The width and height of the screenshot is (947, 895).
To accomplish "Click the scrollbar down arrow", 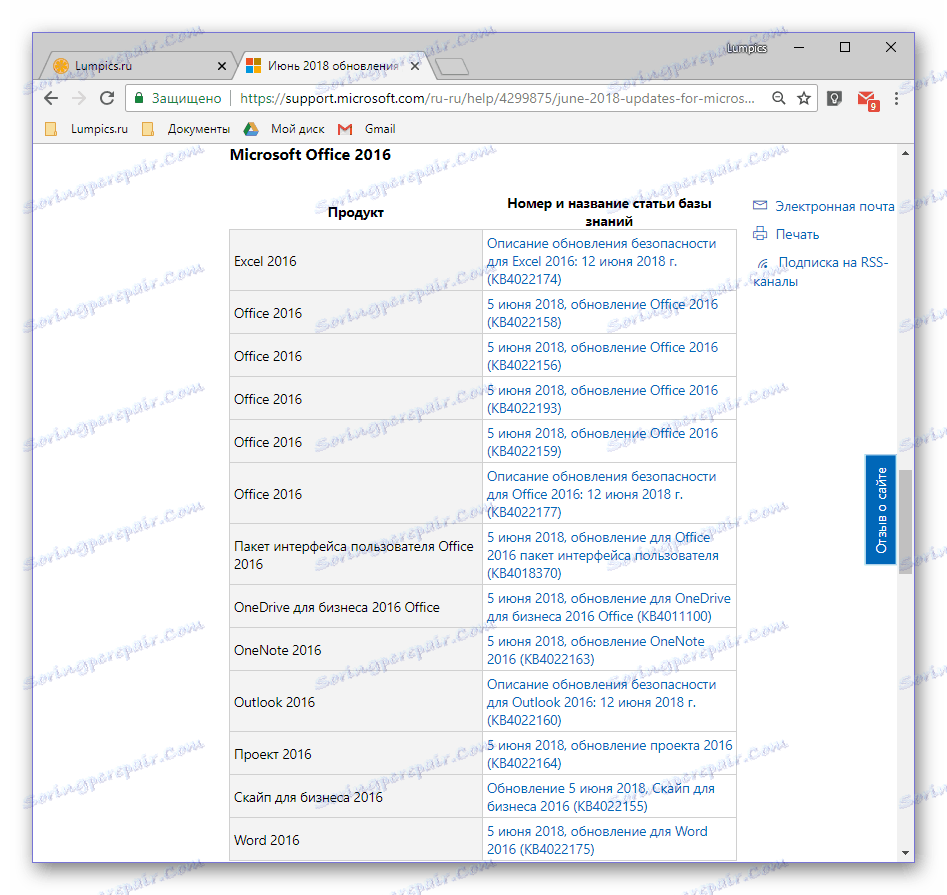I will (x=905, y=853).
